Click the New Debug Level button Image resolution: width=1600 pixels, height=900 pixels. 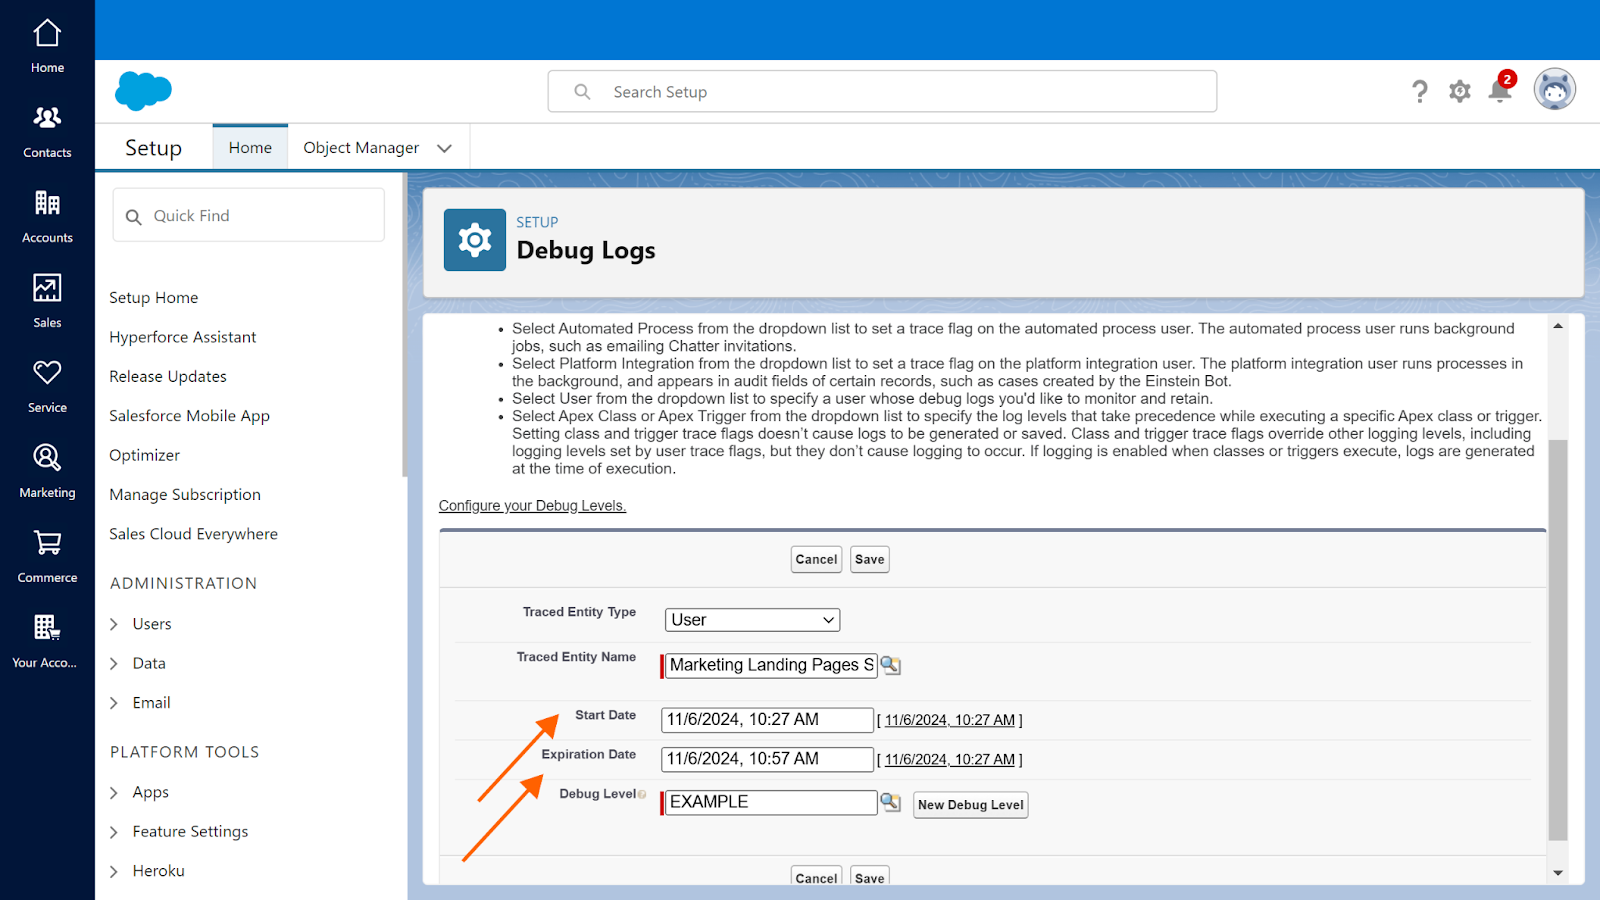(x=970, y=805)
